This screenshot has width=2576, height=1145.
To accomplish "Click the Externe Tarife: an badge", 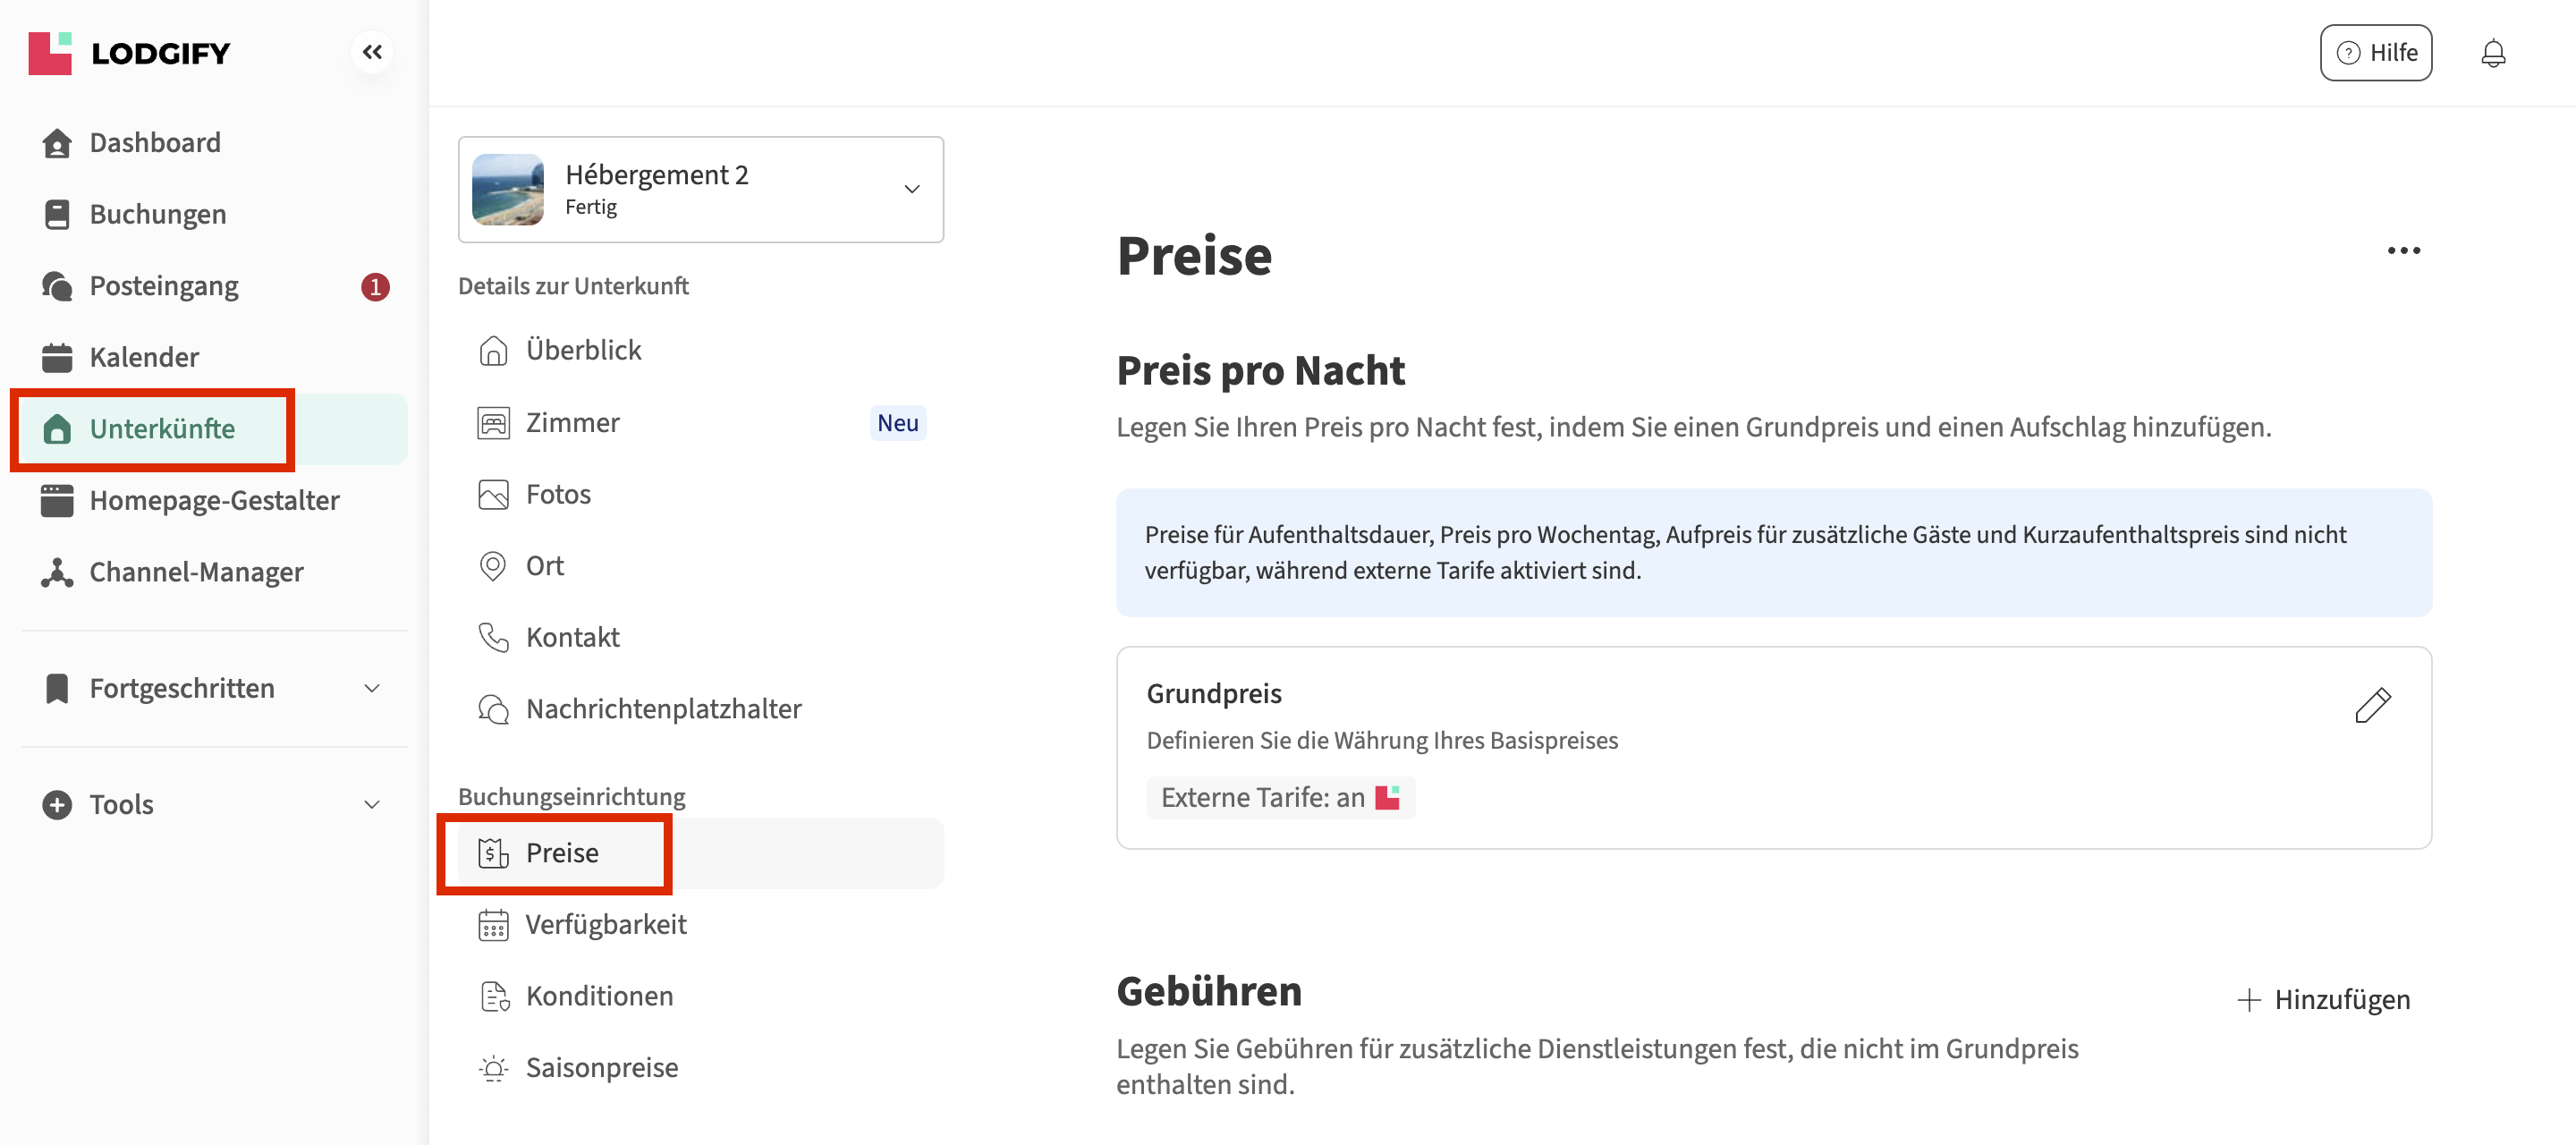I will point(1279,797).
